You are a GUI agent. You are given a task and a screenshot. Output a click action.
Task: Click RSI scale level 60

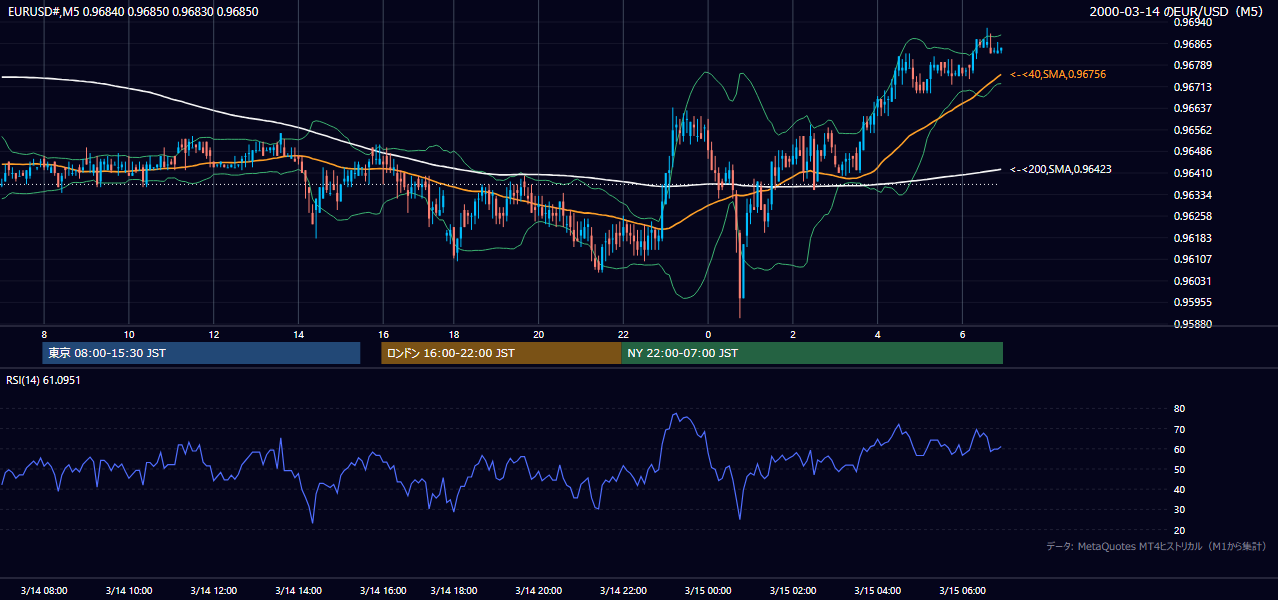coord(1179,449)
